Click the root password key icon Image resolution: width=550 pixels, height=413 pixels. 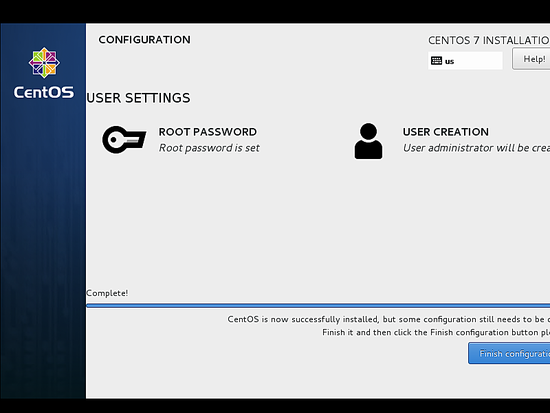[x=124, y=140]
